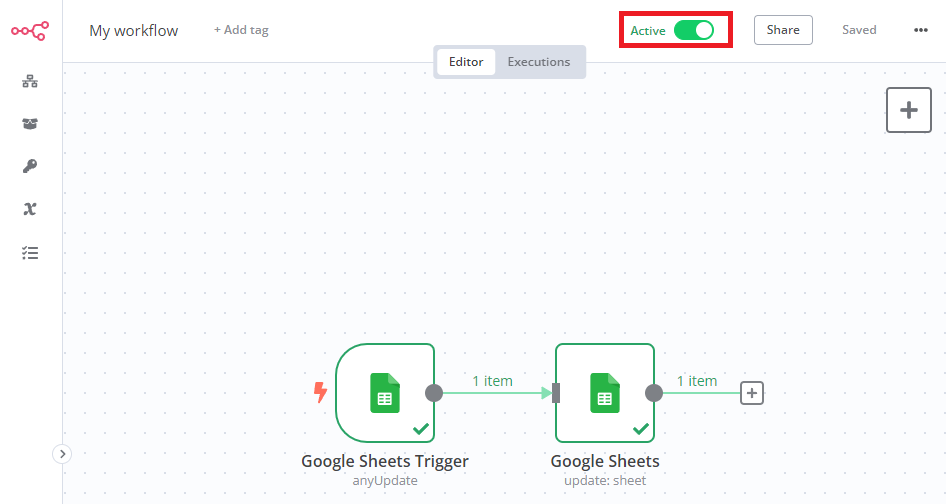
Task: Click the '1 item' label between nodes
Action: coord(492,381)
